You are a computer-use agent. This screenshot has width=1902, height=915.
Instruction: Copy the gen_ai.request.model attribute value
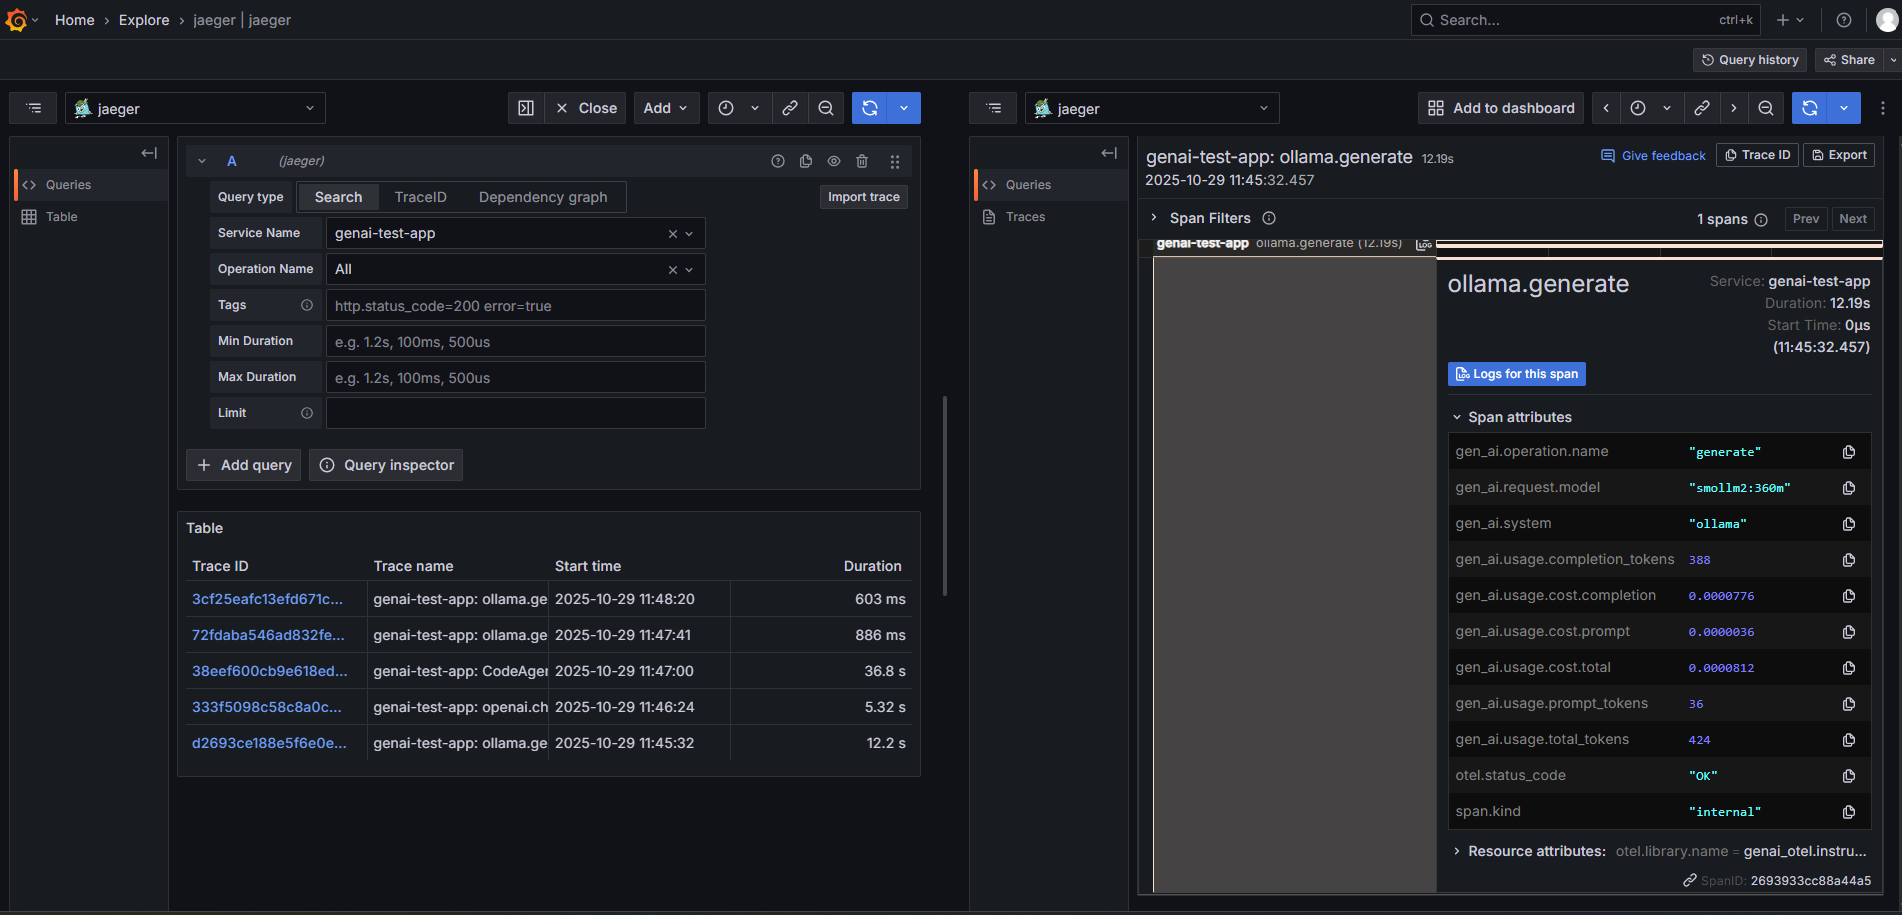[1848, 488]
